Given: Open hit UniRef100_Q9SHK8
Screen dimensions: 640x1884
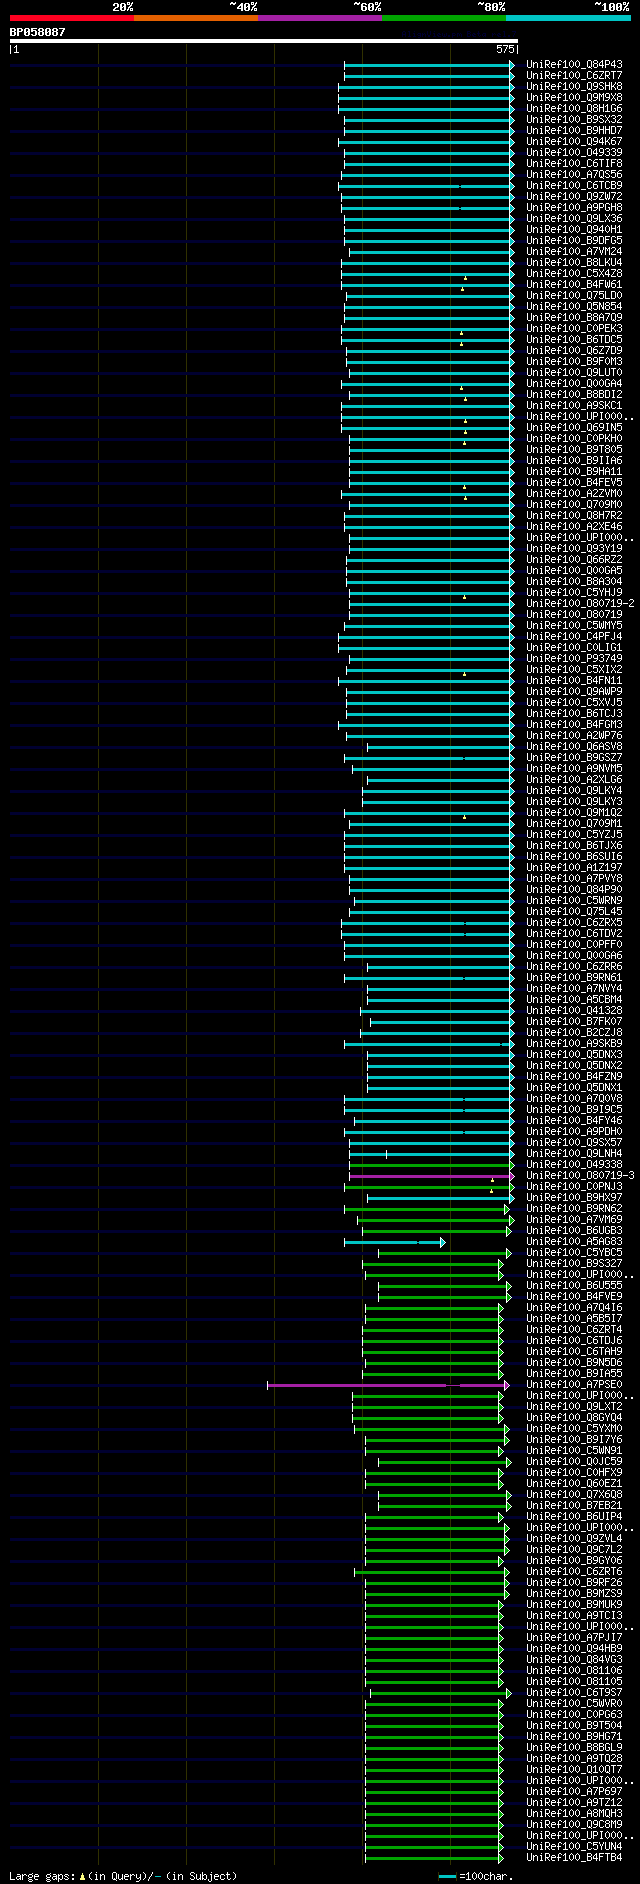Looking at the screenshot, I should pyautogui.click(x=574, y=87).
